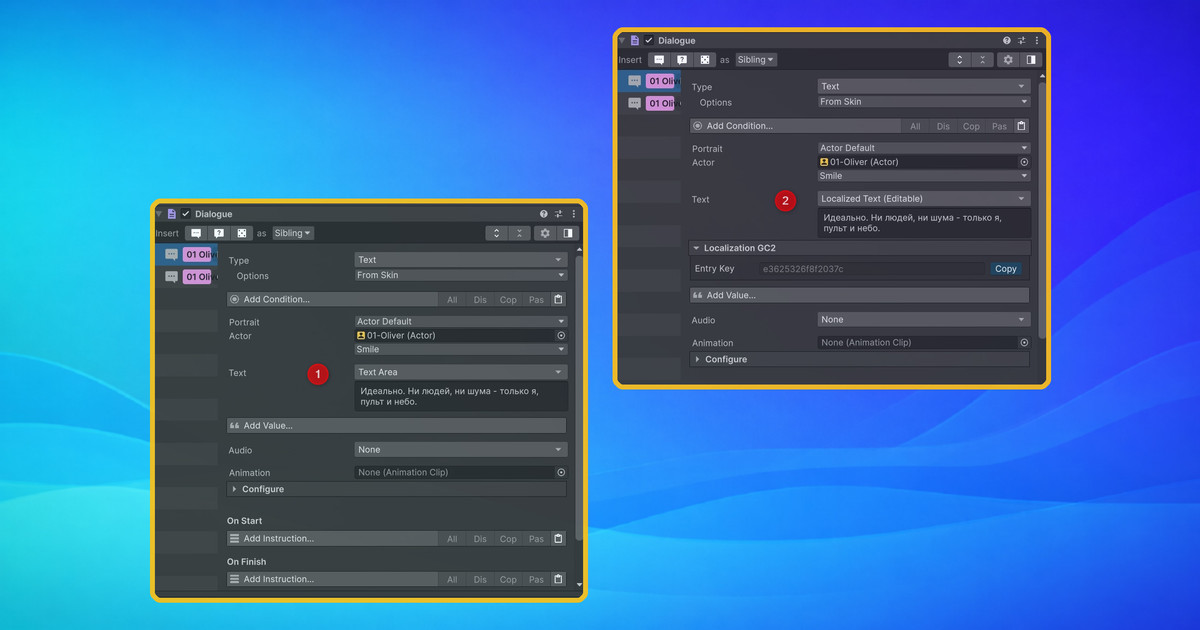The height and width of the screenshot is (630, 1200).
Task: Open settings gear in left Dialogue panel
Action: [545, 233]
